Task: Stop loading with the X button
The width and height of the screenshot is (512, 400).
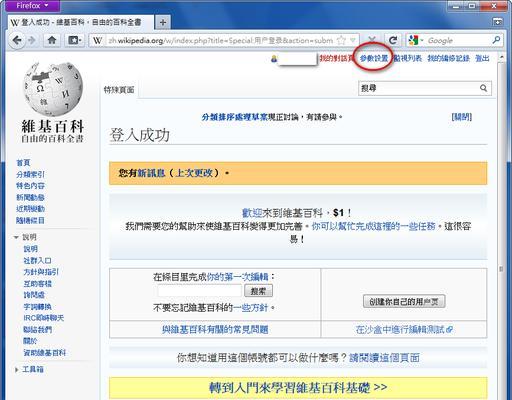Action: pos(372,39)
